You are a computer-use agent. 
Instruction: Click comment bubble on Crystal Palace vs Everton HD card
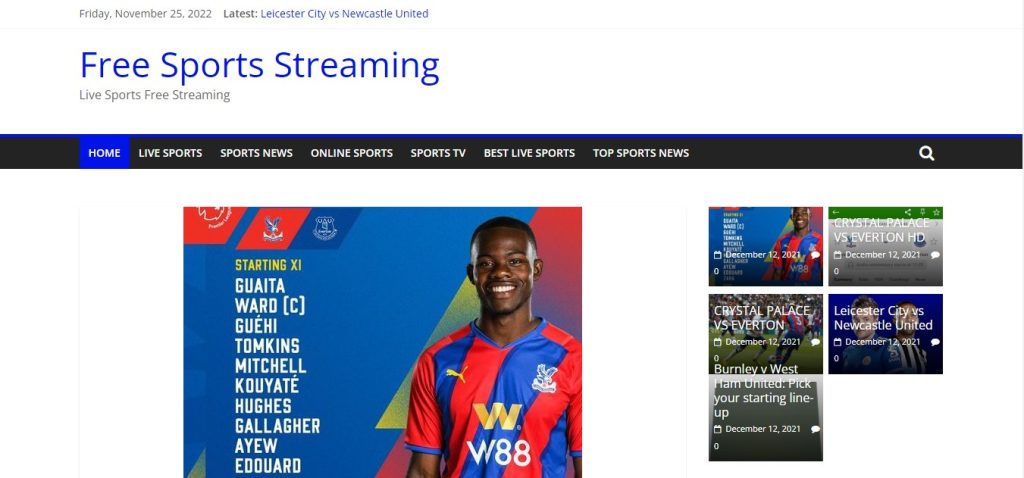(935, 255)
